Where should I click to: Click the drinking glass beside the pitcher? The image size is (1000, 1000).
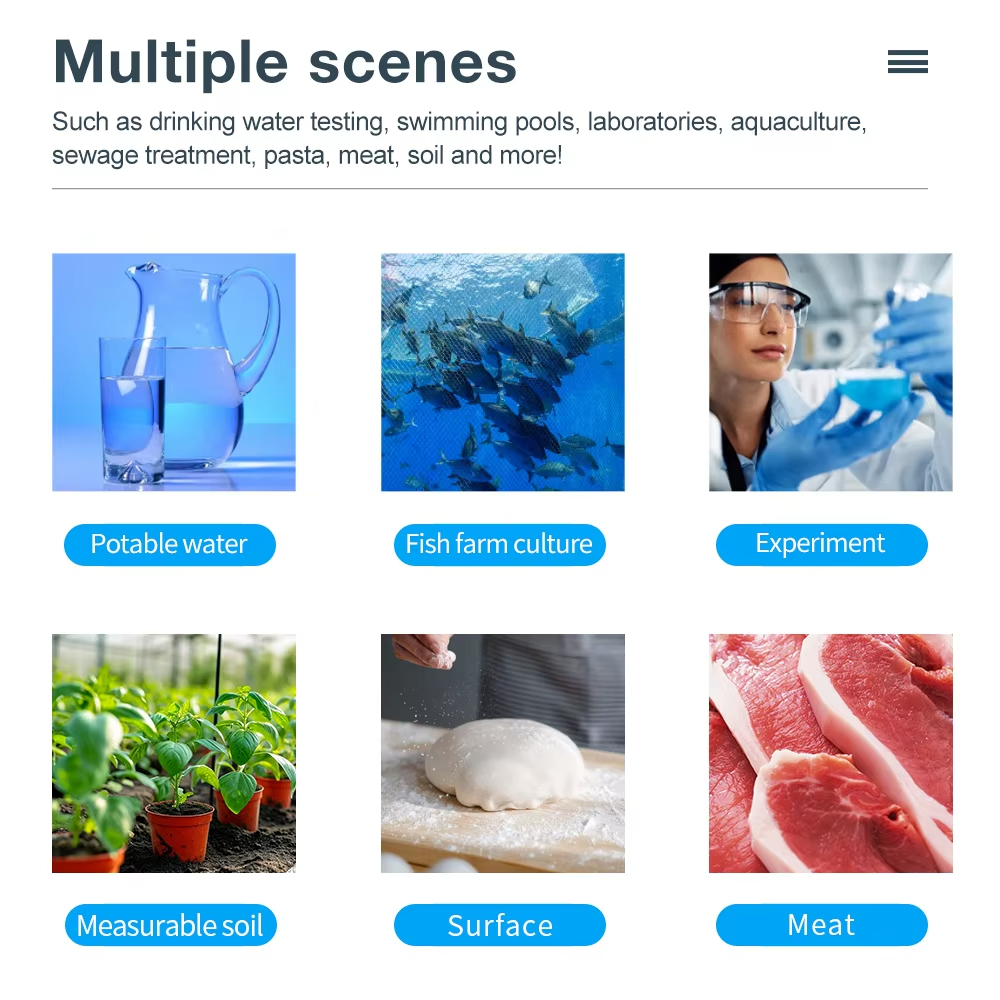(x=133, y=410)
